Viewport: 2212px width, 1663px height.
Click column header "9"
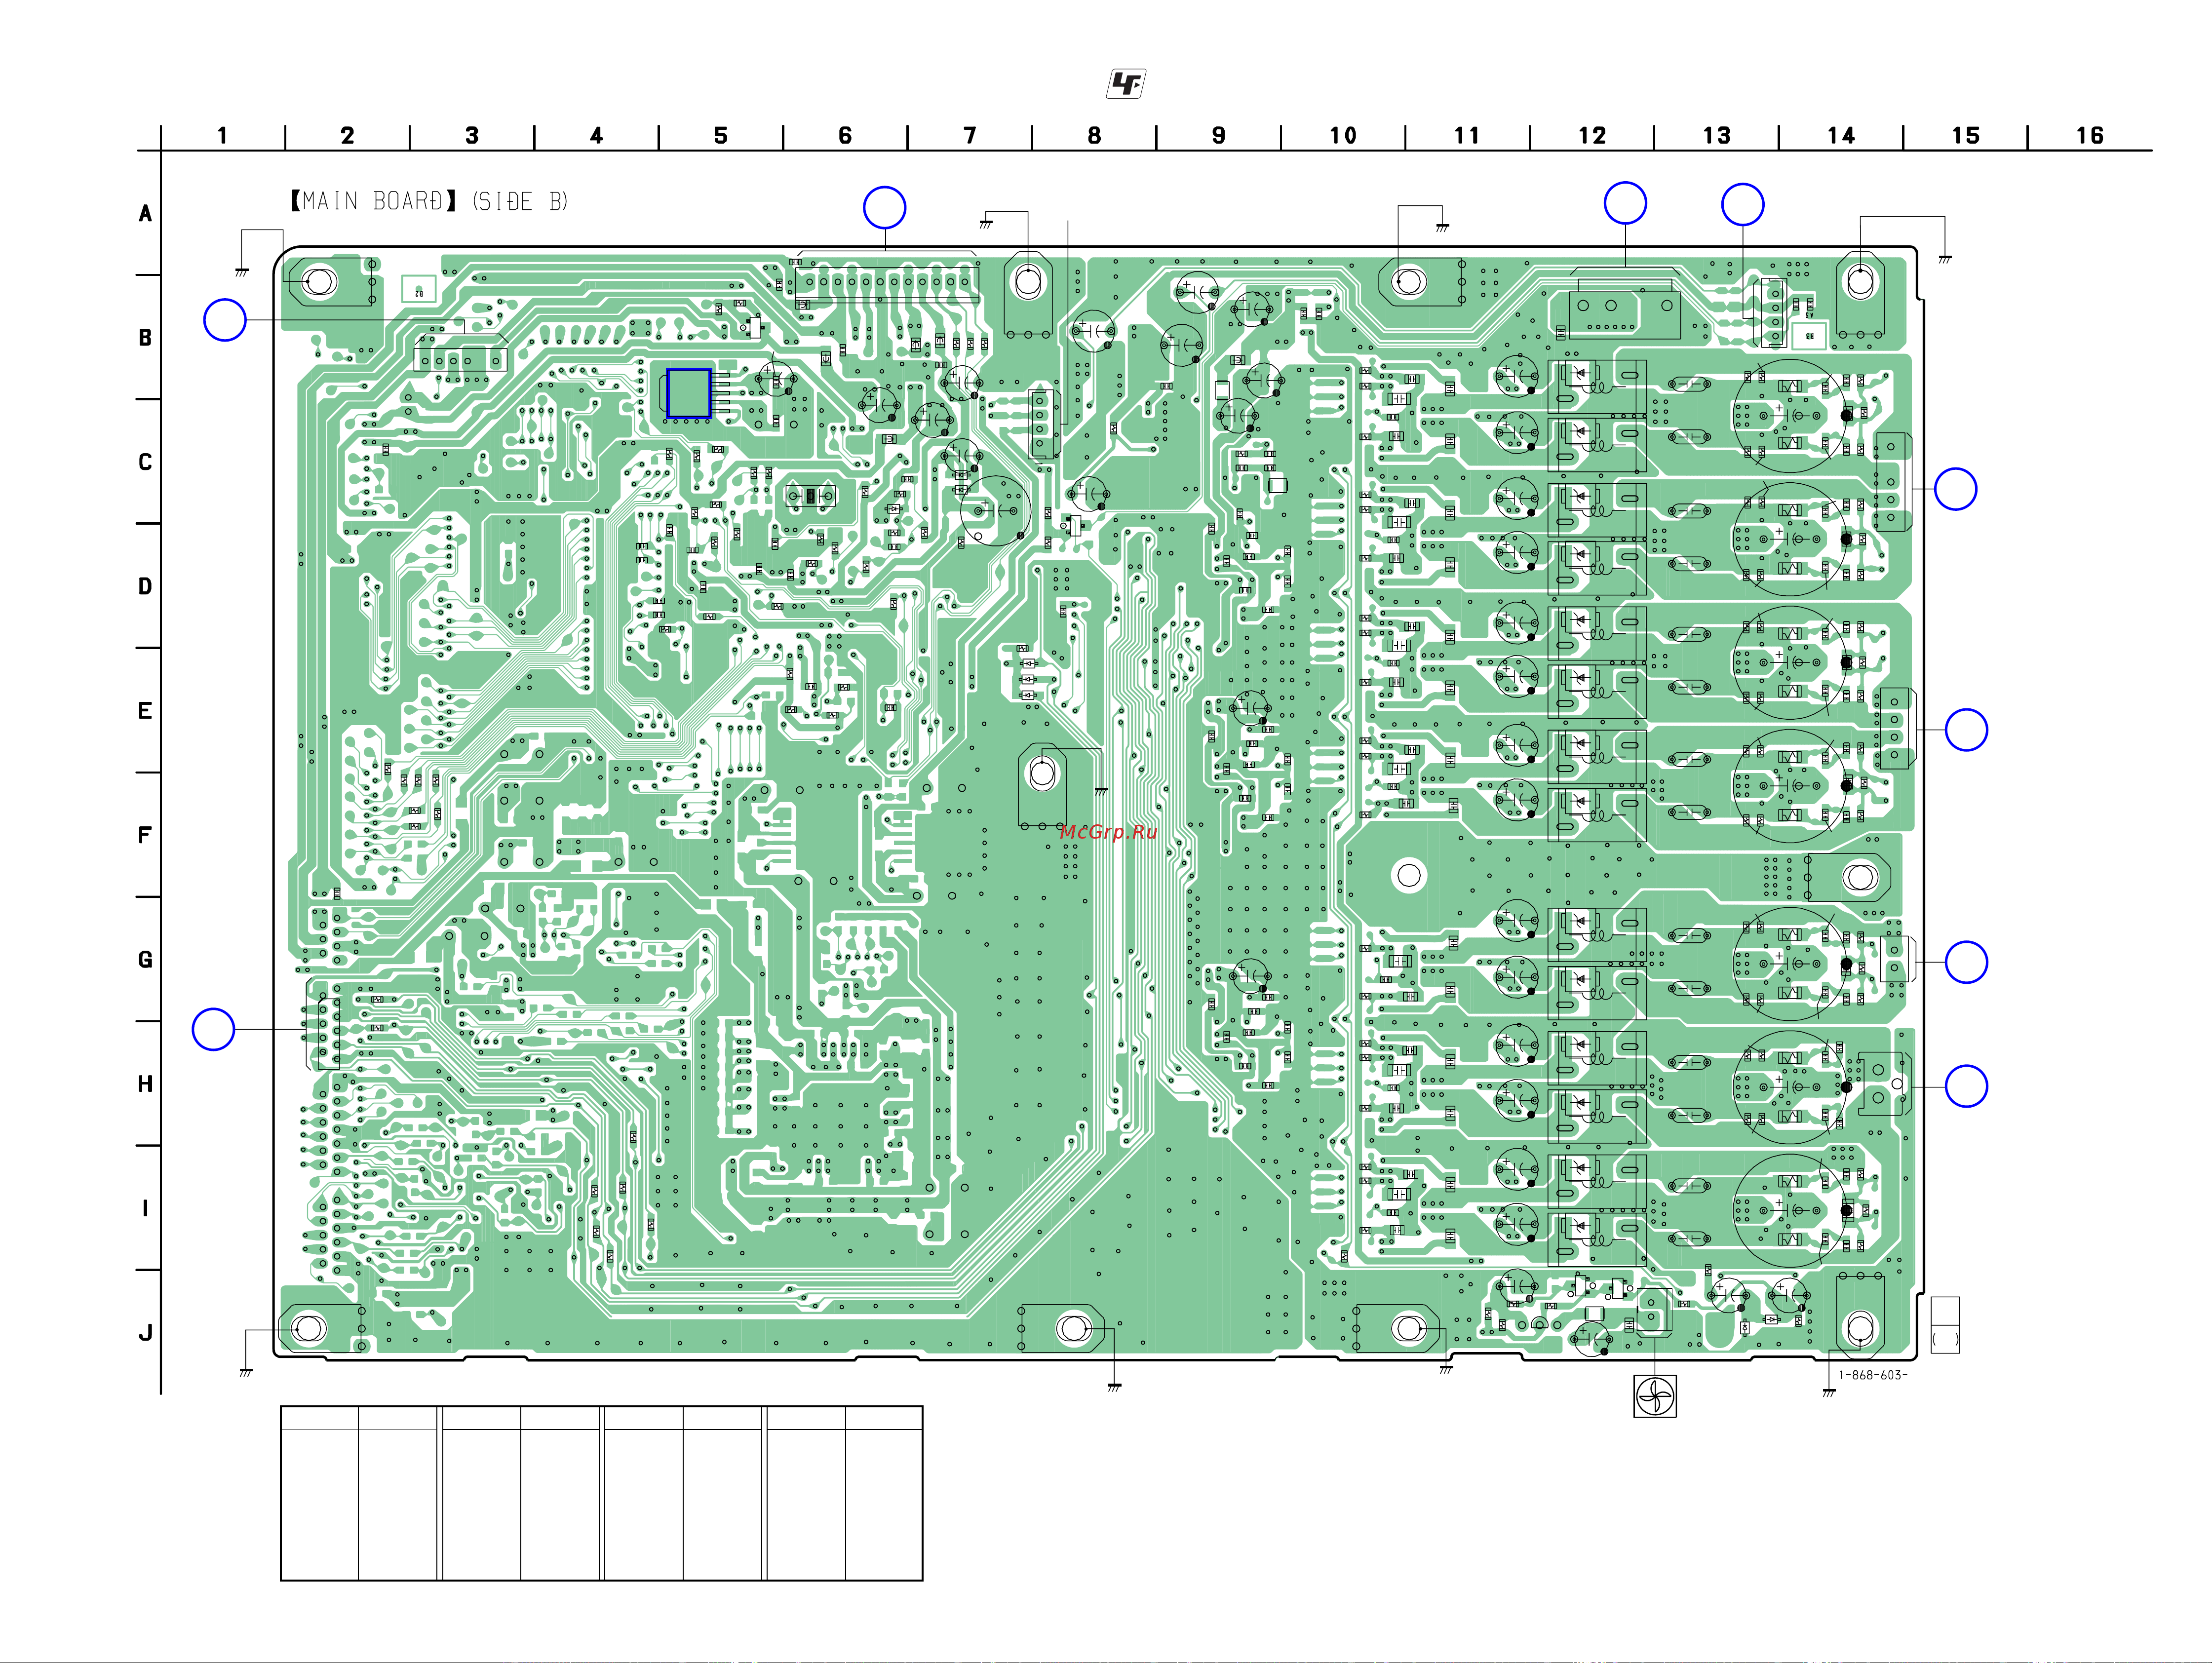click(x=1218, y=135)
